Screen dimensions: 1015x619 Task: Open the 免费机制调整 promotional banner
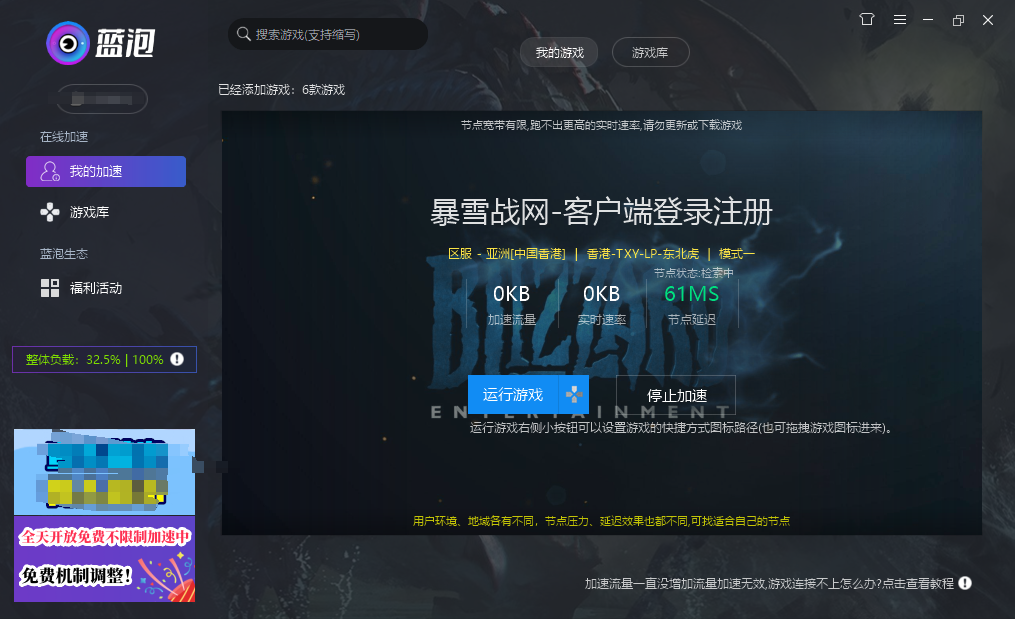[104, 558]
